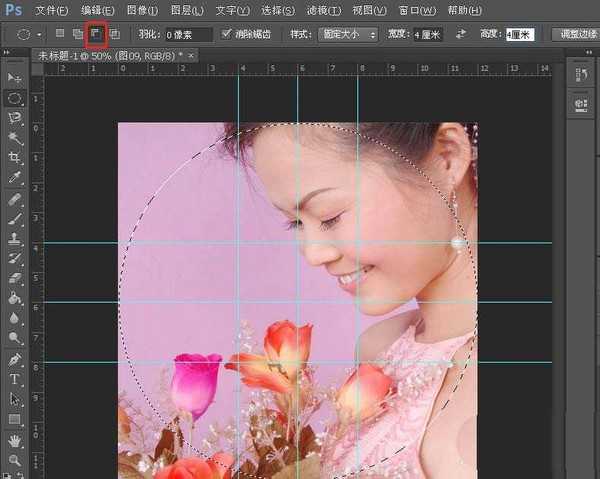600x479 pixels.
Task: Choose the New Selection mode button
Action: pos(60,34)
